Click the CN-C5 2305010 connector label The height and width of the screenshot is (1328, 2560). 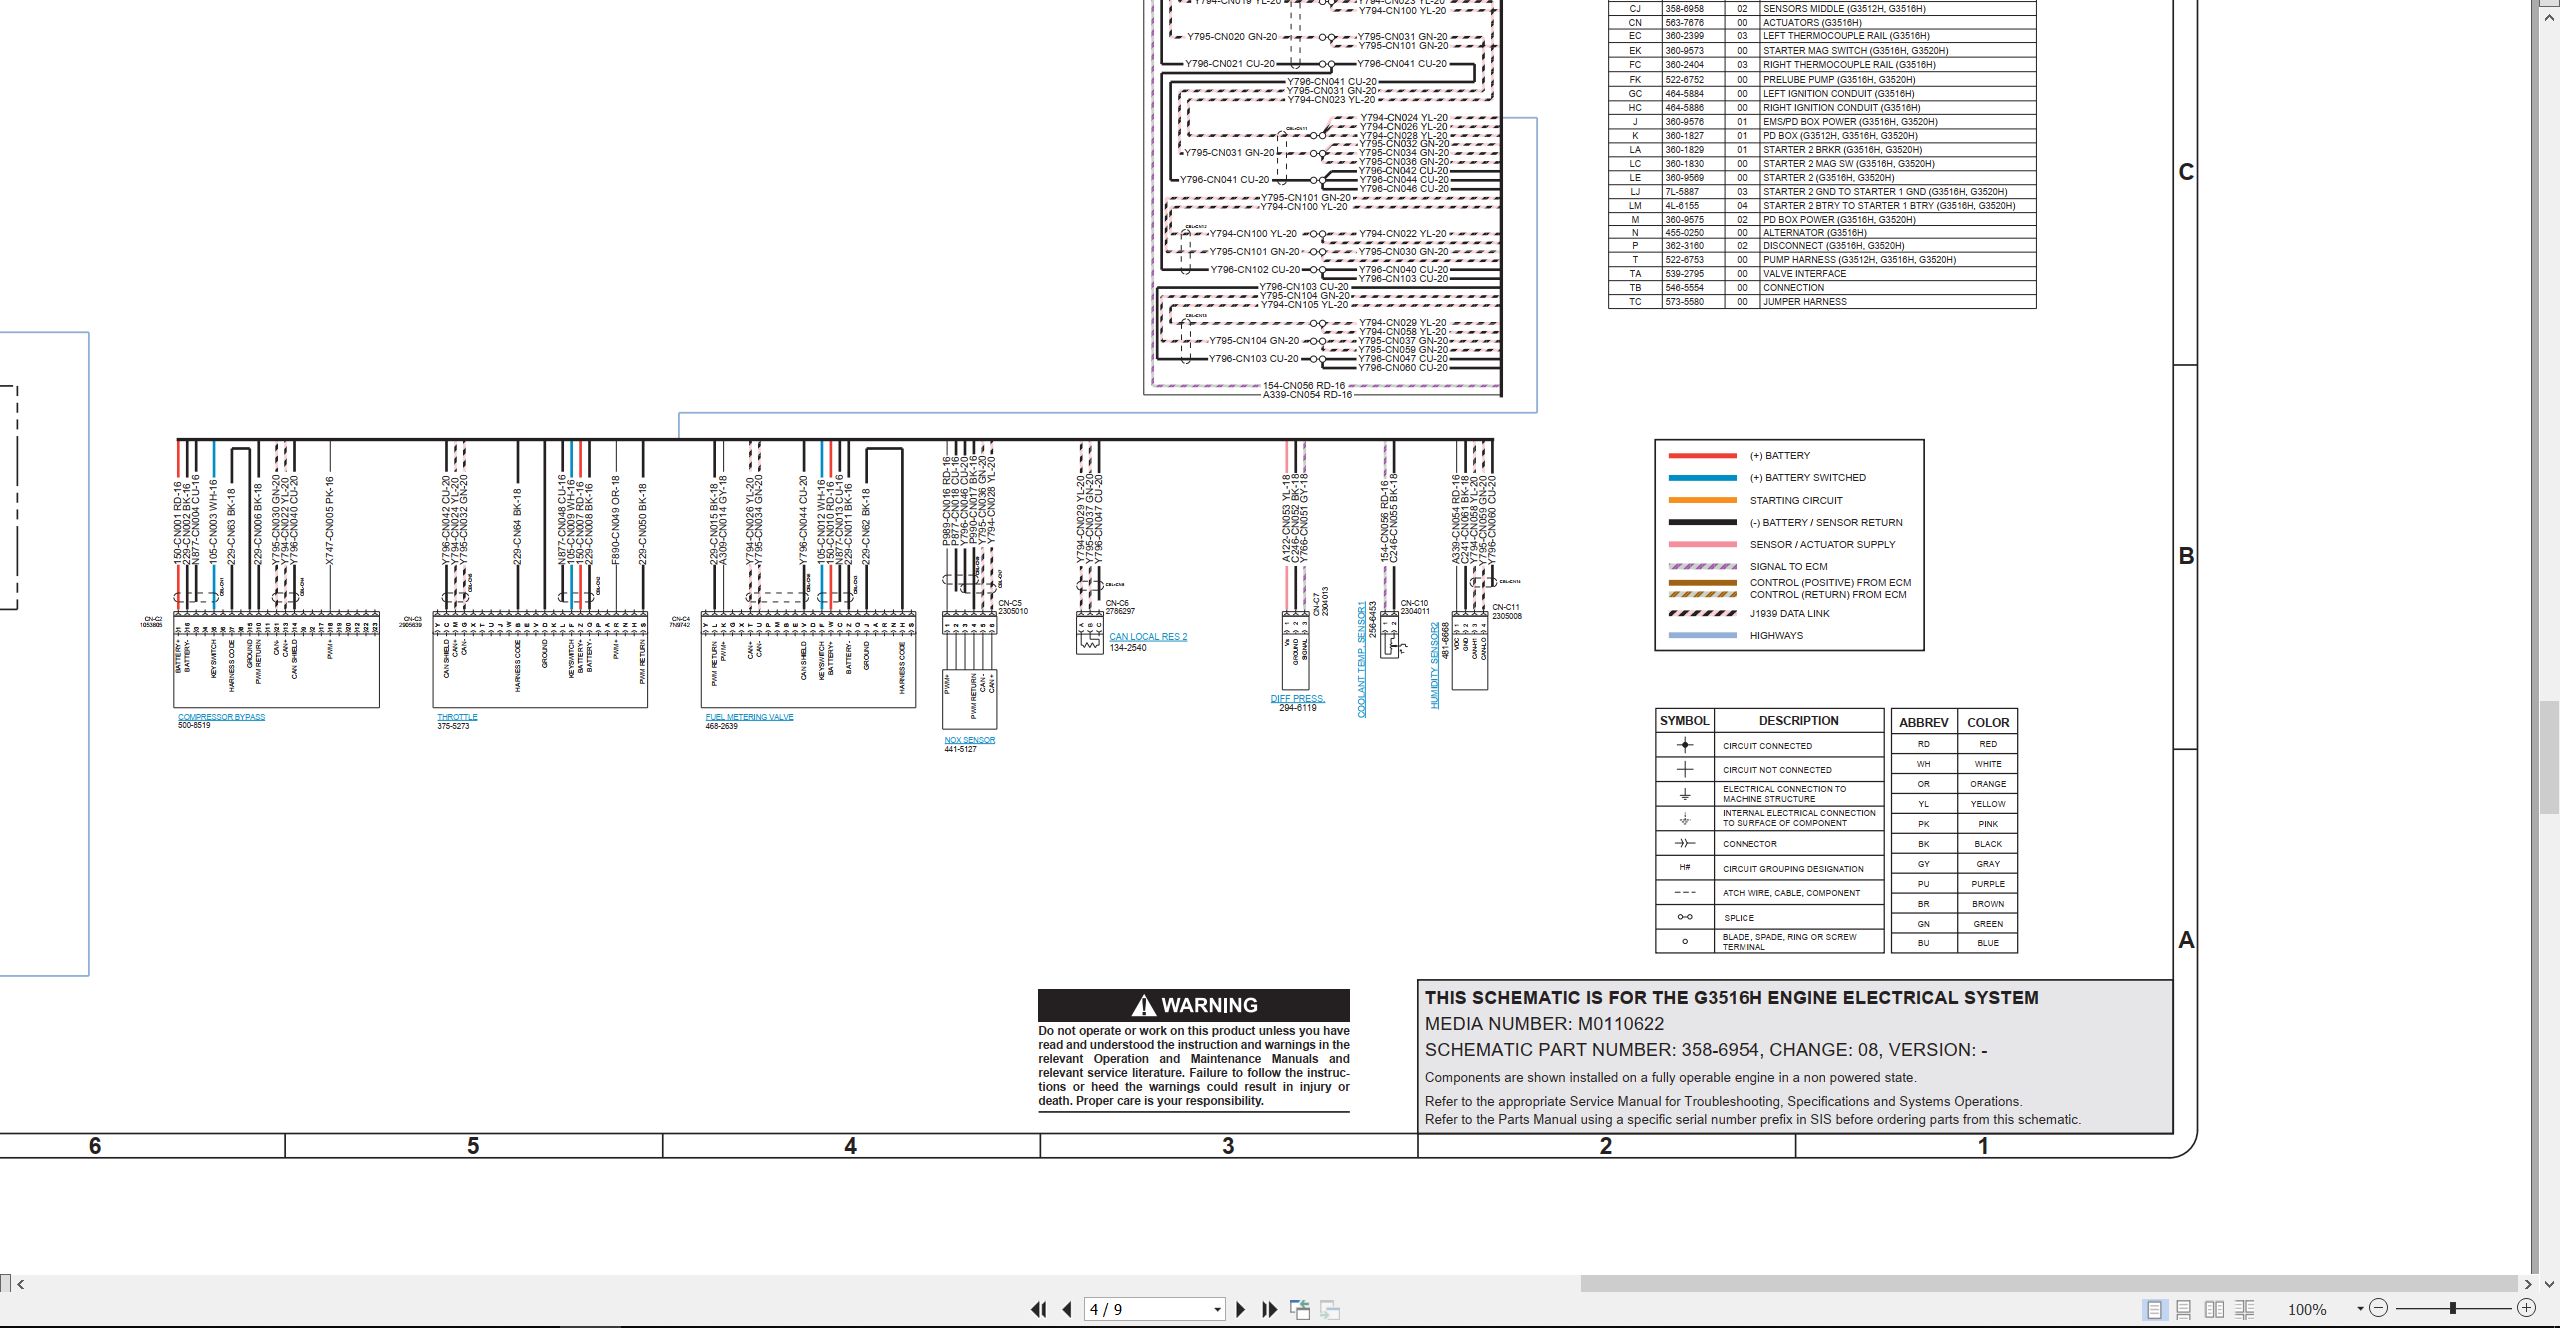click(x=1012, y=607)
